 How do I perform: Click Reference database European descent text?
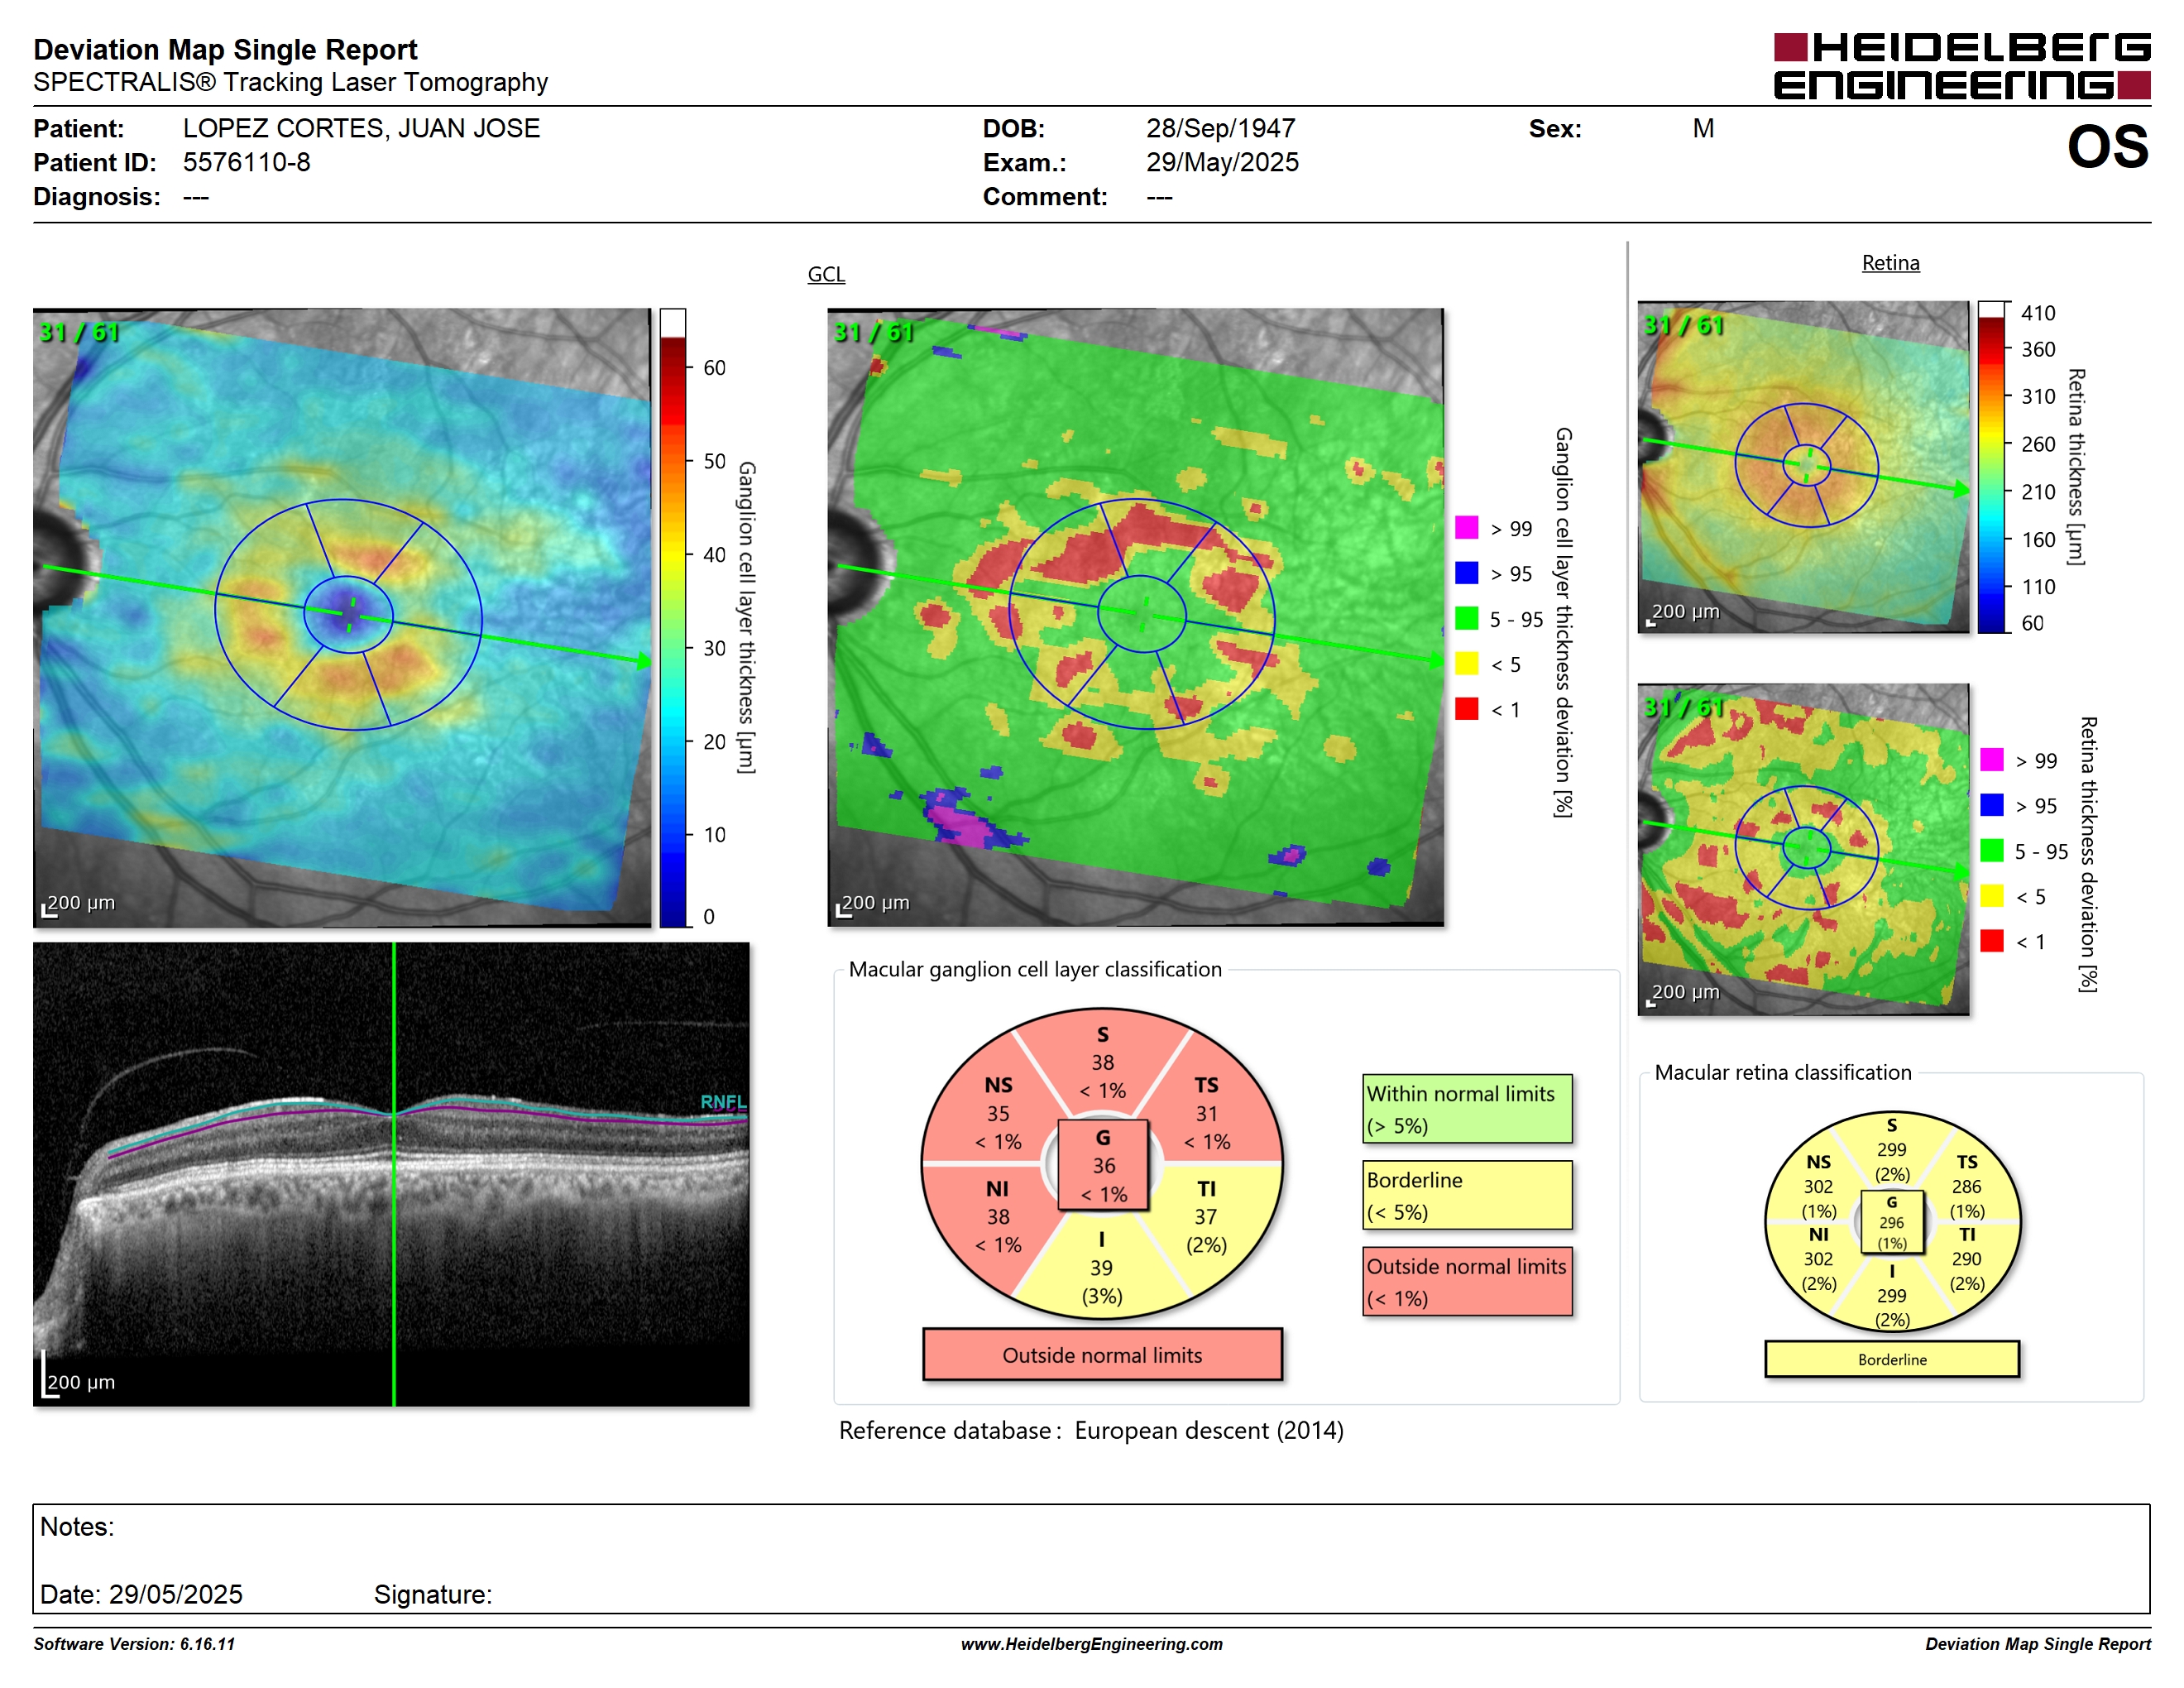coord(1091,1430)
